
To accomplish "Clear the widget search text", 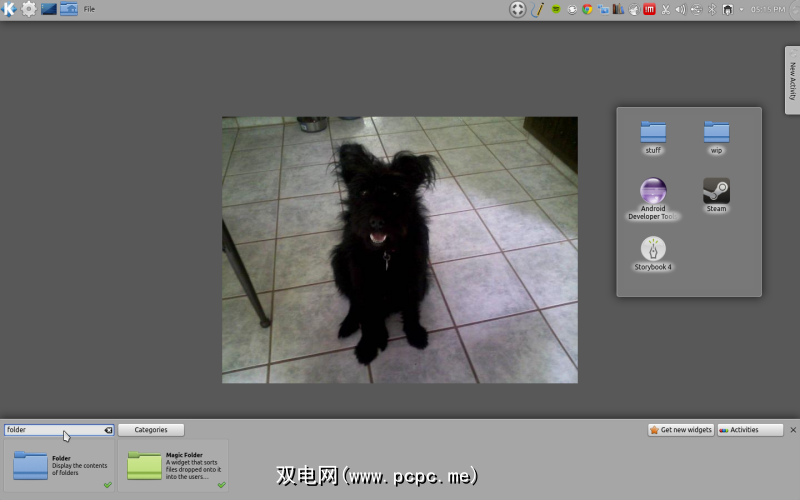I will (108, 430).
